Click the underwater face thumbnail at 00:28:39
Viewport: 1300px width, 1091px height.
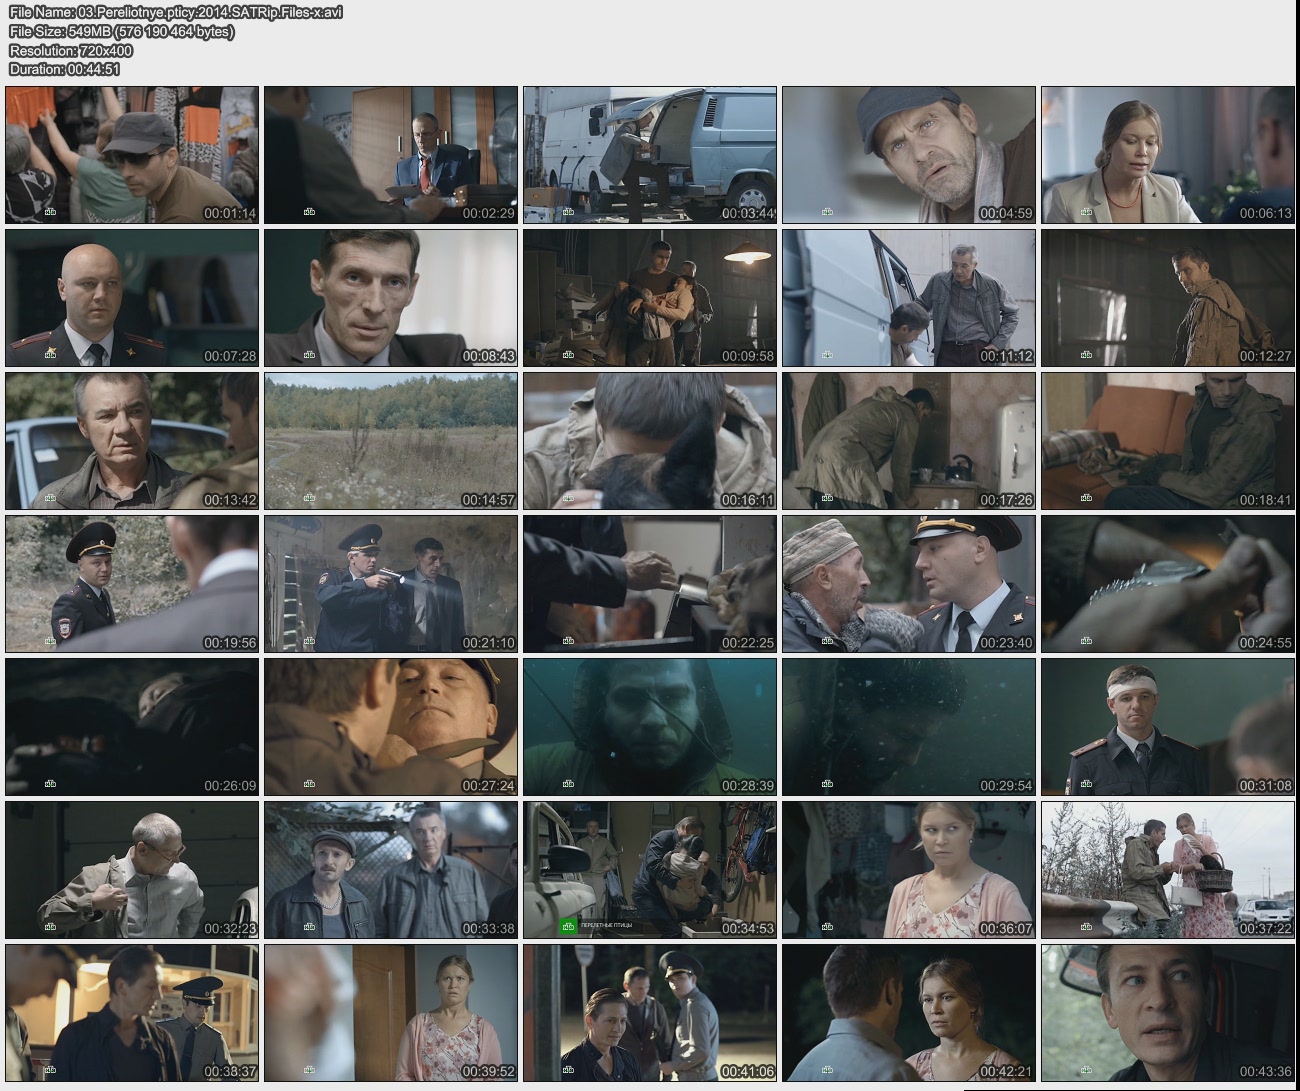click(650, 727)
